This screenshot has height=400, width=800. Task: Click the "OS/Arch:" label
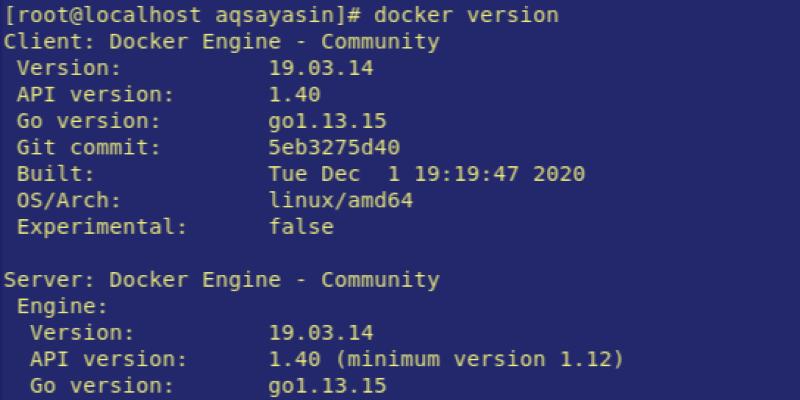(x=68, y=200)
